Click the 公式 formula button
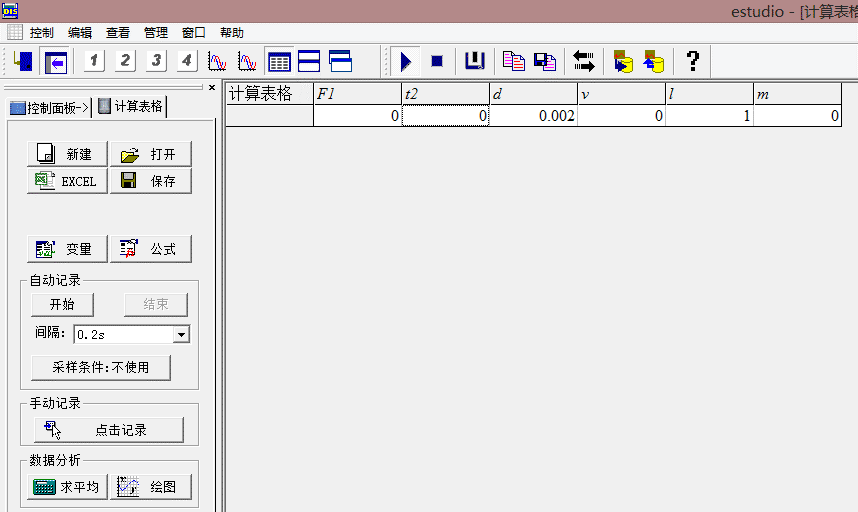Screen dimensions: 858x512 click(150, 249)
